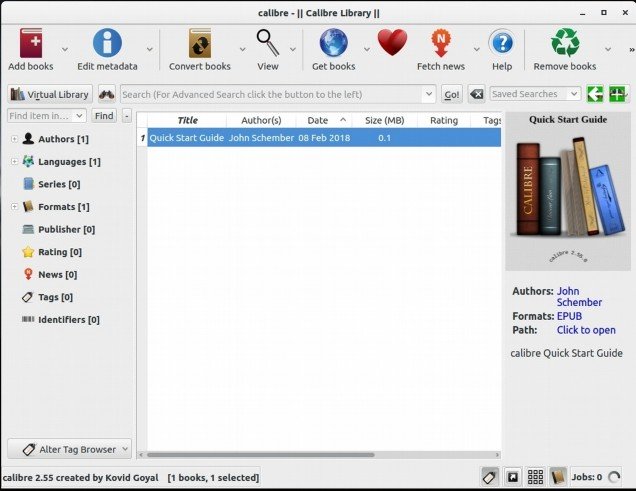The width and height of the screenshot is (636, 491).
Task: Click the red heart donate icon
Action: tap(392, 43)
